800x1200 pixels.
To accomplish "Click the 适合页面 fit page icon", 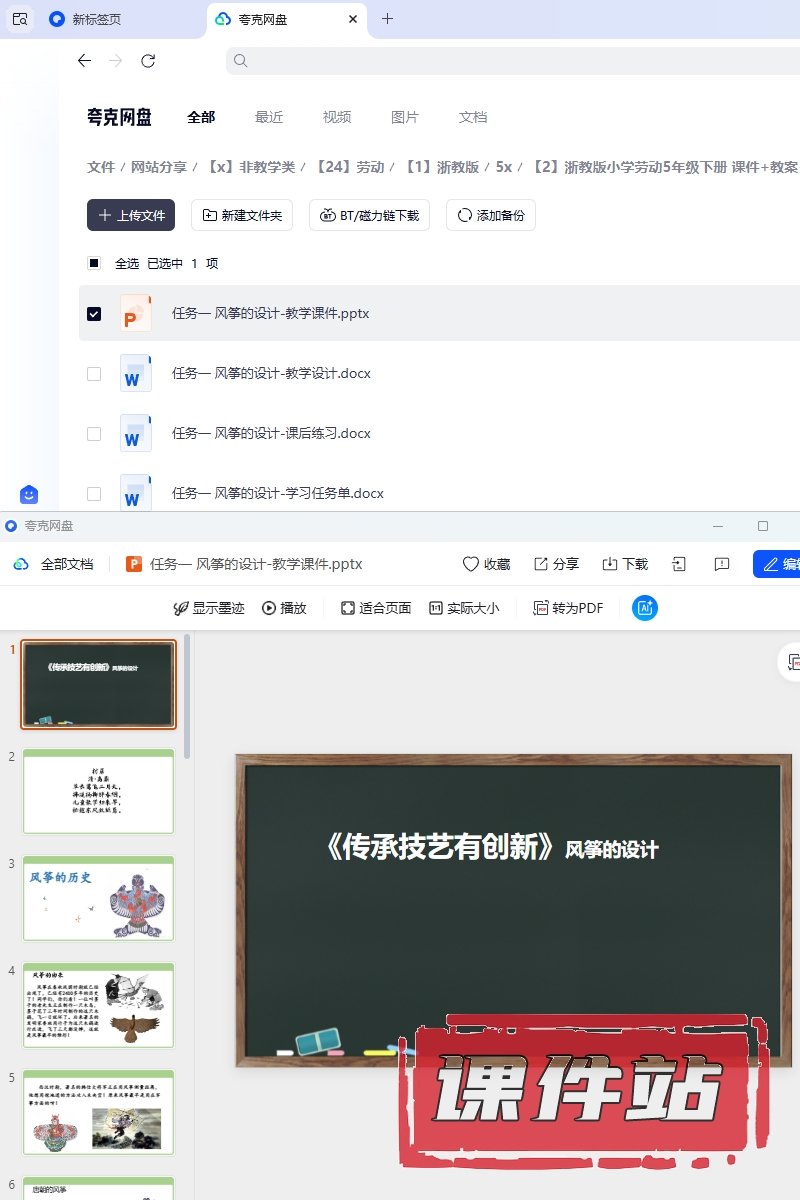I will 348,608.
